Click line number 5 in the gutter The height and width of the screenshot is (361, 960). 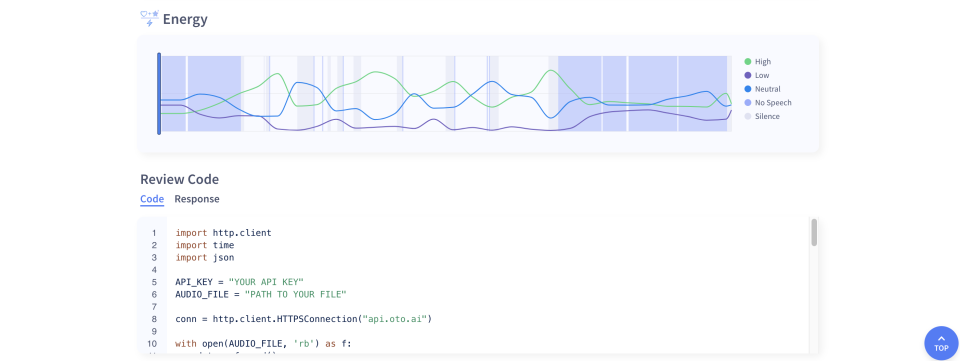click(154, 282)
